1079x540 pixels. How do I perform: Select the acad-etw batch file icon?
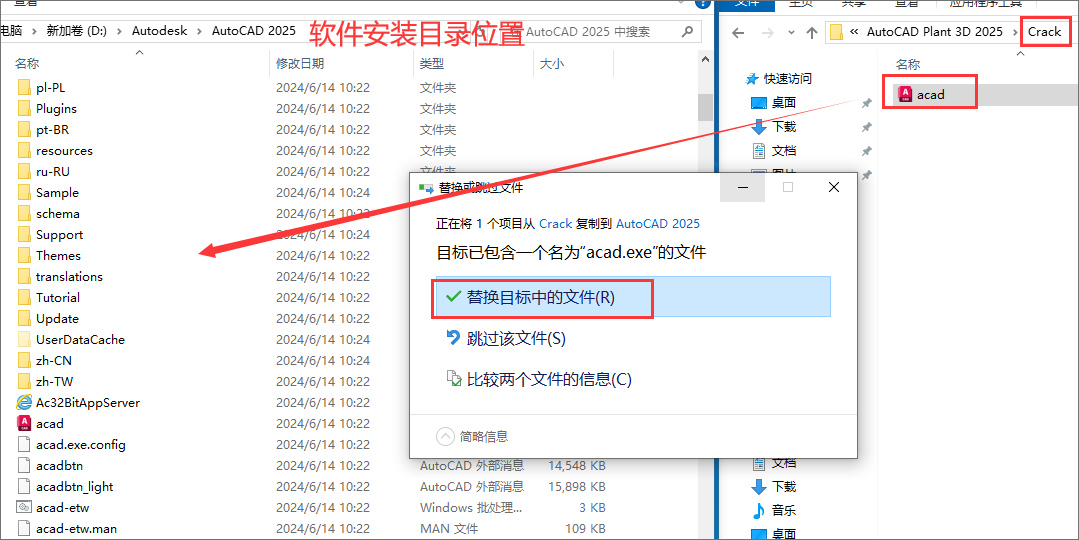click(24, 508)
